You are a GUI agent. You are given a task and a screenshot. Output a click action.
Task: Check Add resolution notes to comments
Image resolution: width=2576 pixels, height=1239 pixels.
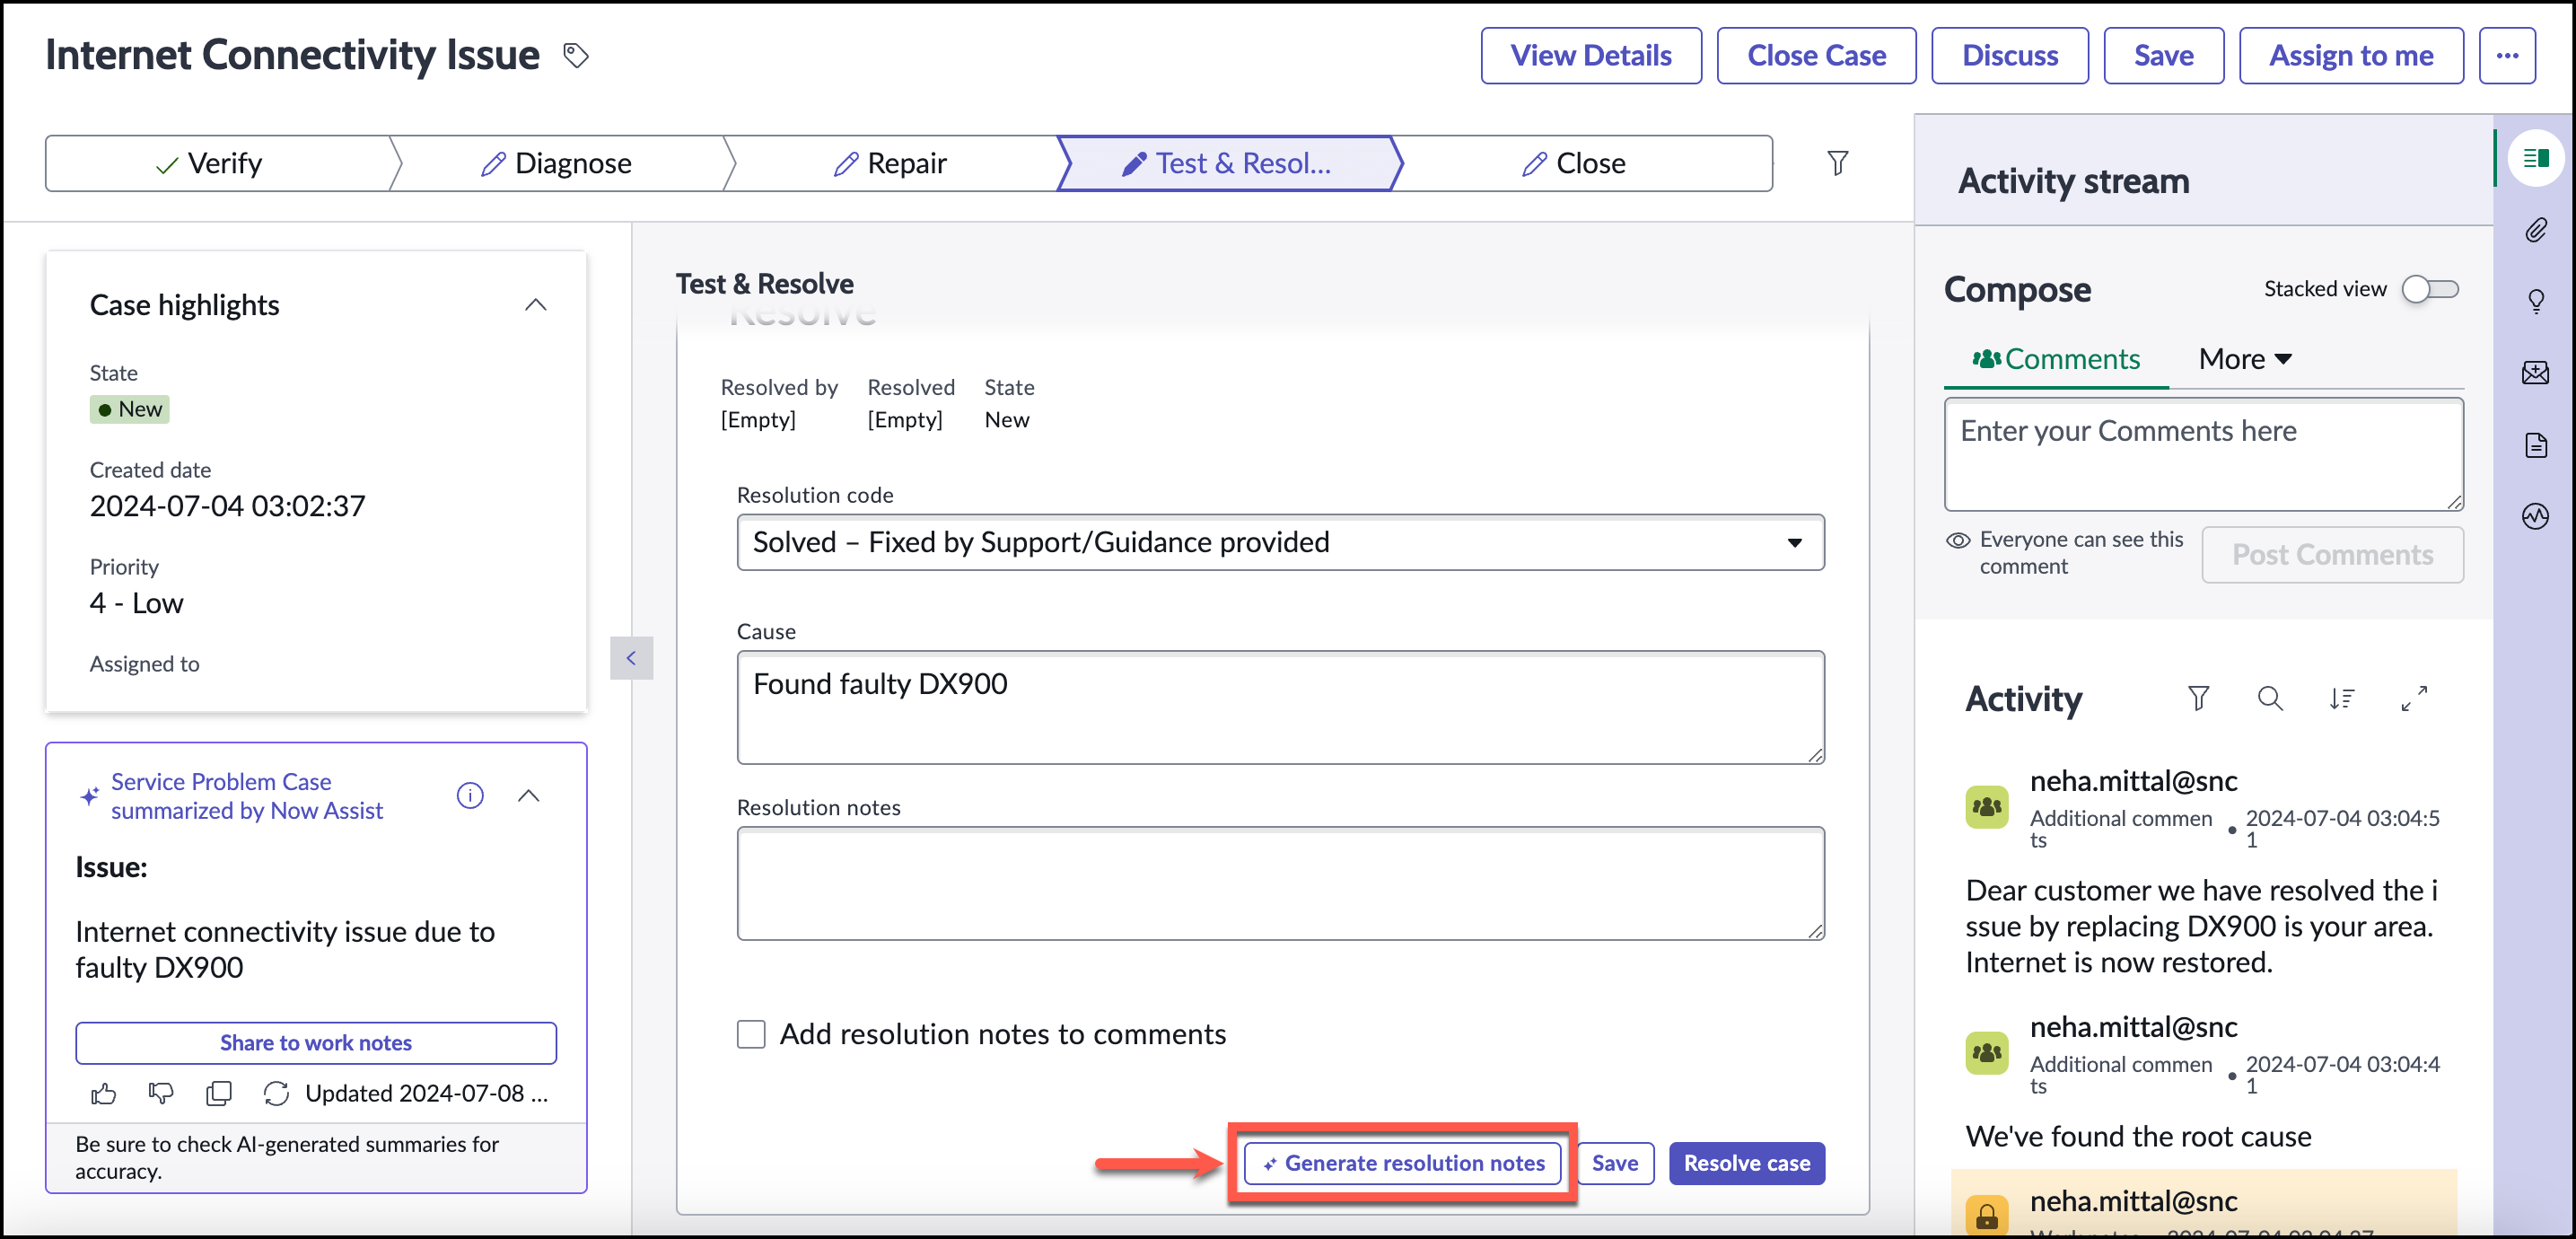[751, 1034]
